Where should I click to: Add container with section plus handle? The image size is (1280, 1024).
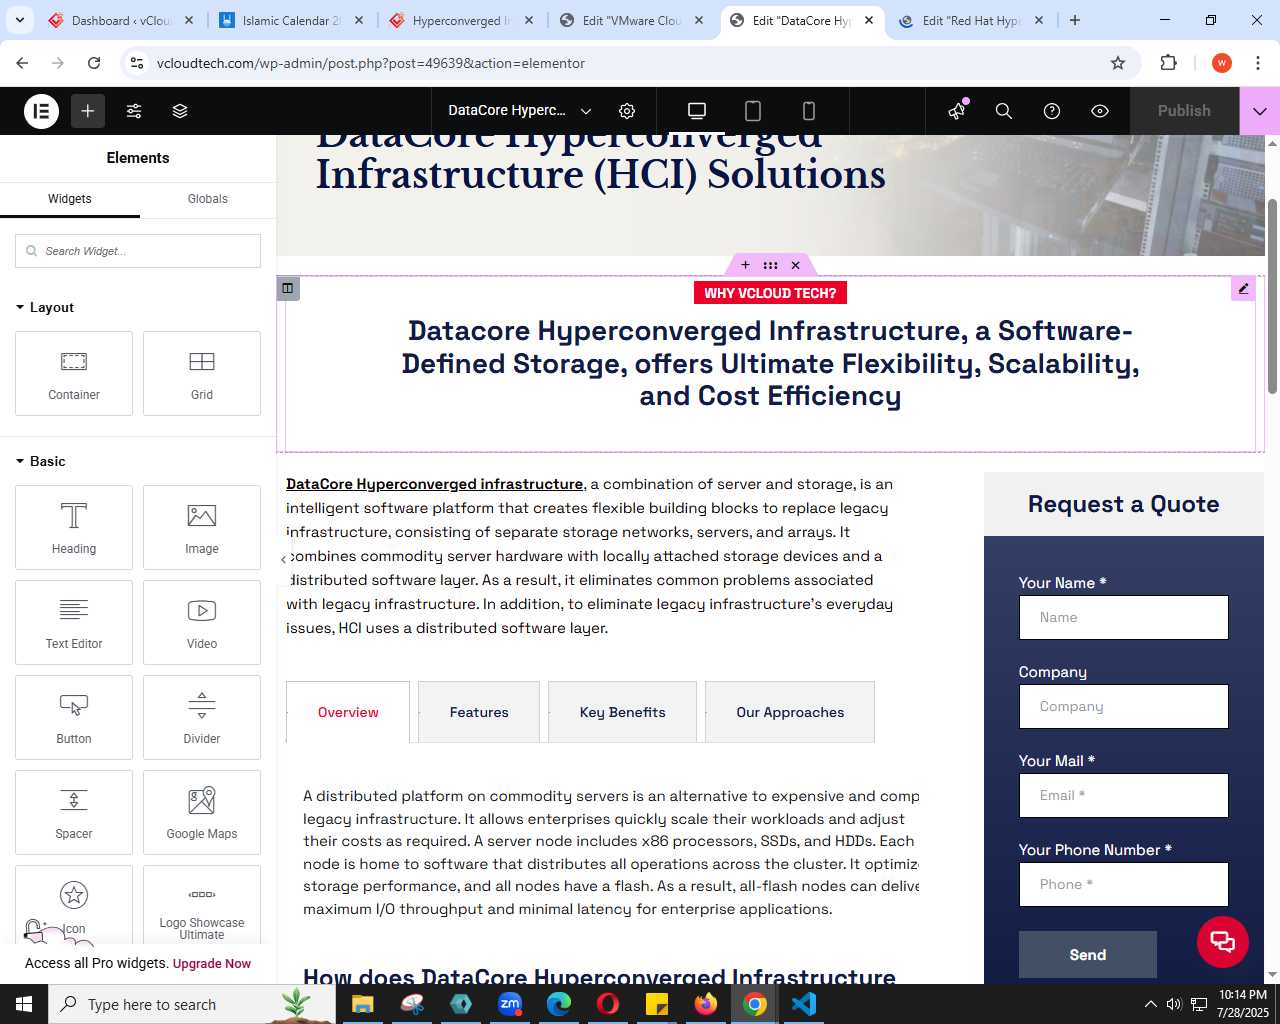(745, 265)
